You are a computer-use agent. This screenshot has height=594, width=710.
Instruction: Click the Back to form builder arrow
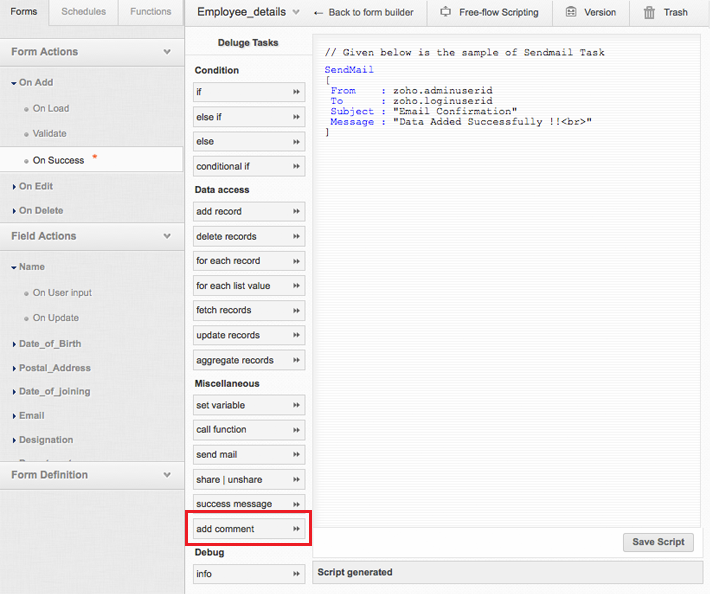click(318, 13)
